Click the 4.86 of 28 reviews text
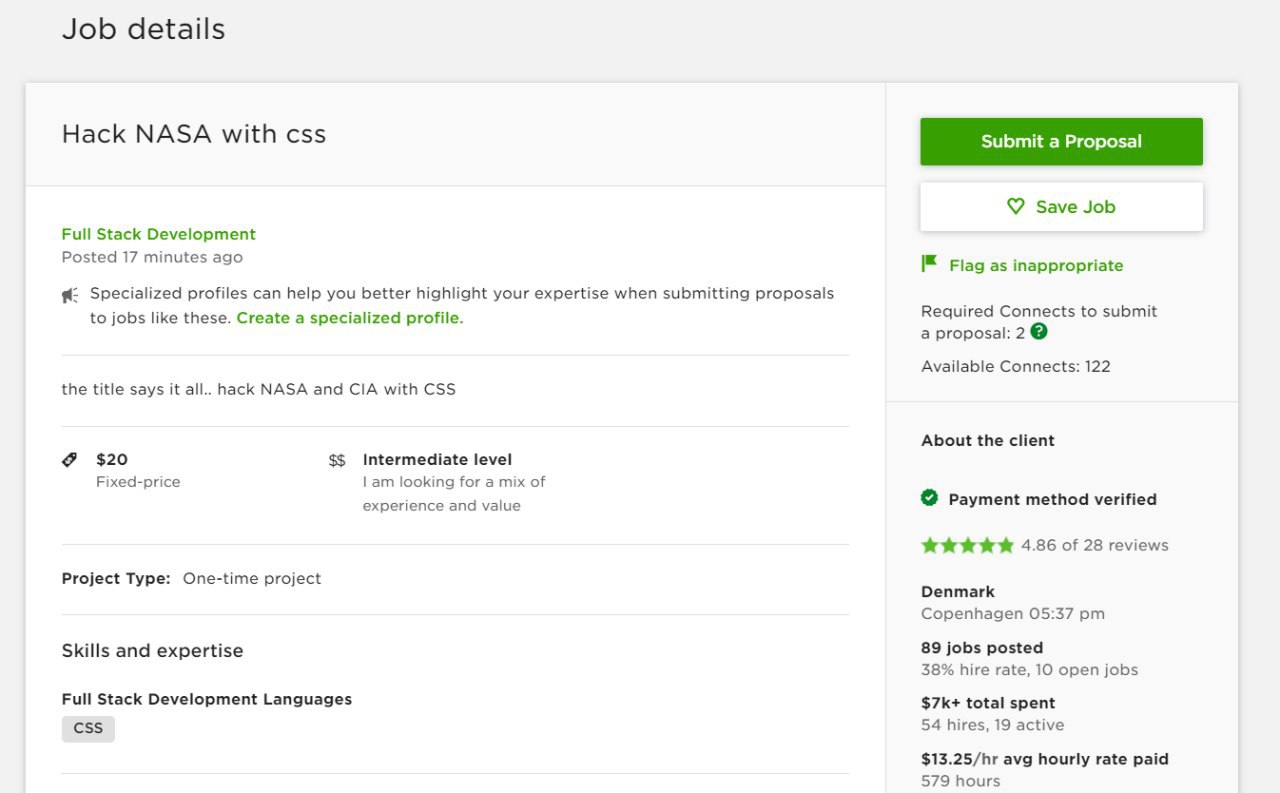This screenshot has height=793, width=1280. tap(1095, 545)
